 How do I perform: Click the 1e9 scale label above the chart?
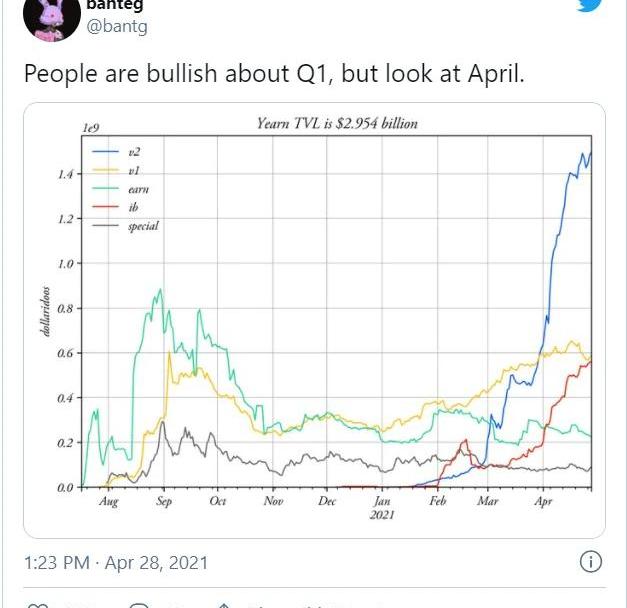click(x=93, y=129)
